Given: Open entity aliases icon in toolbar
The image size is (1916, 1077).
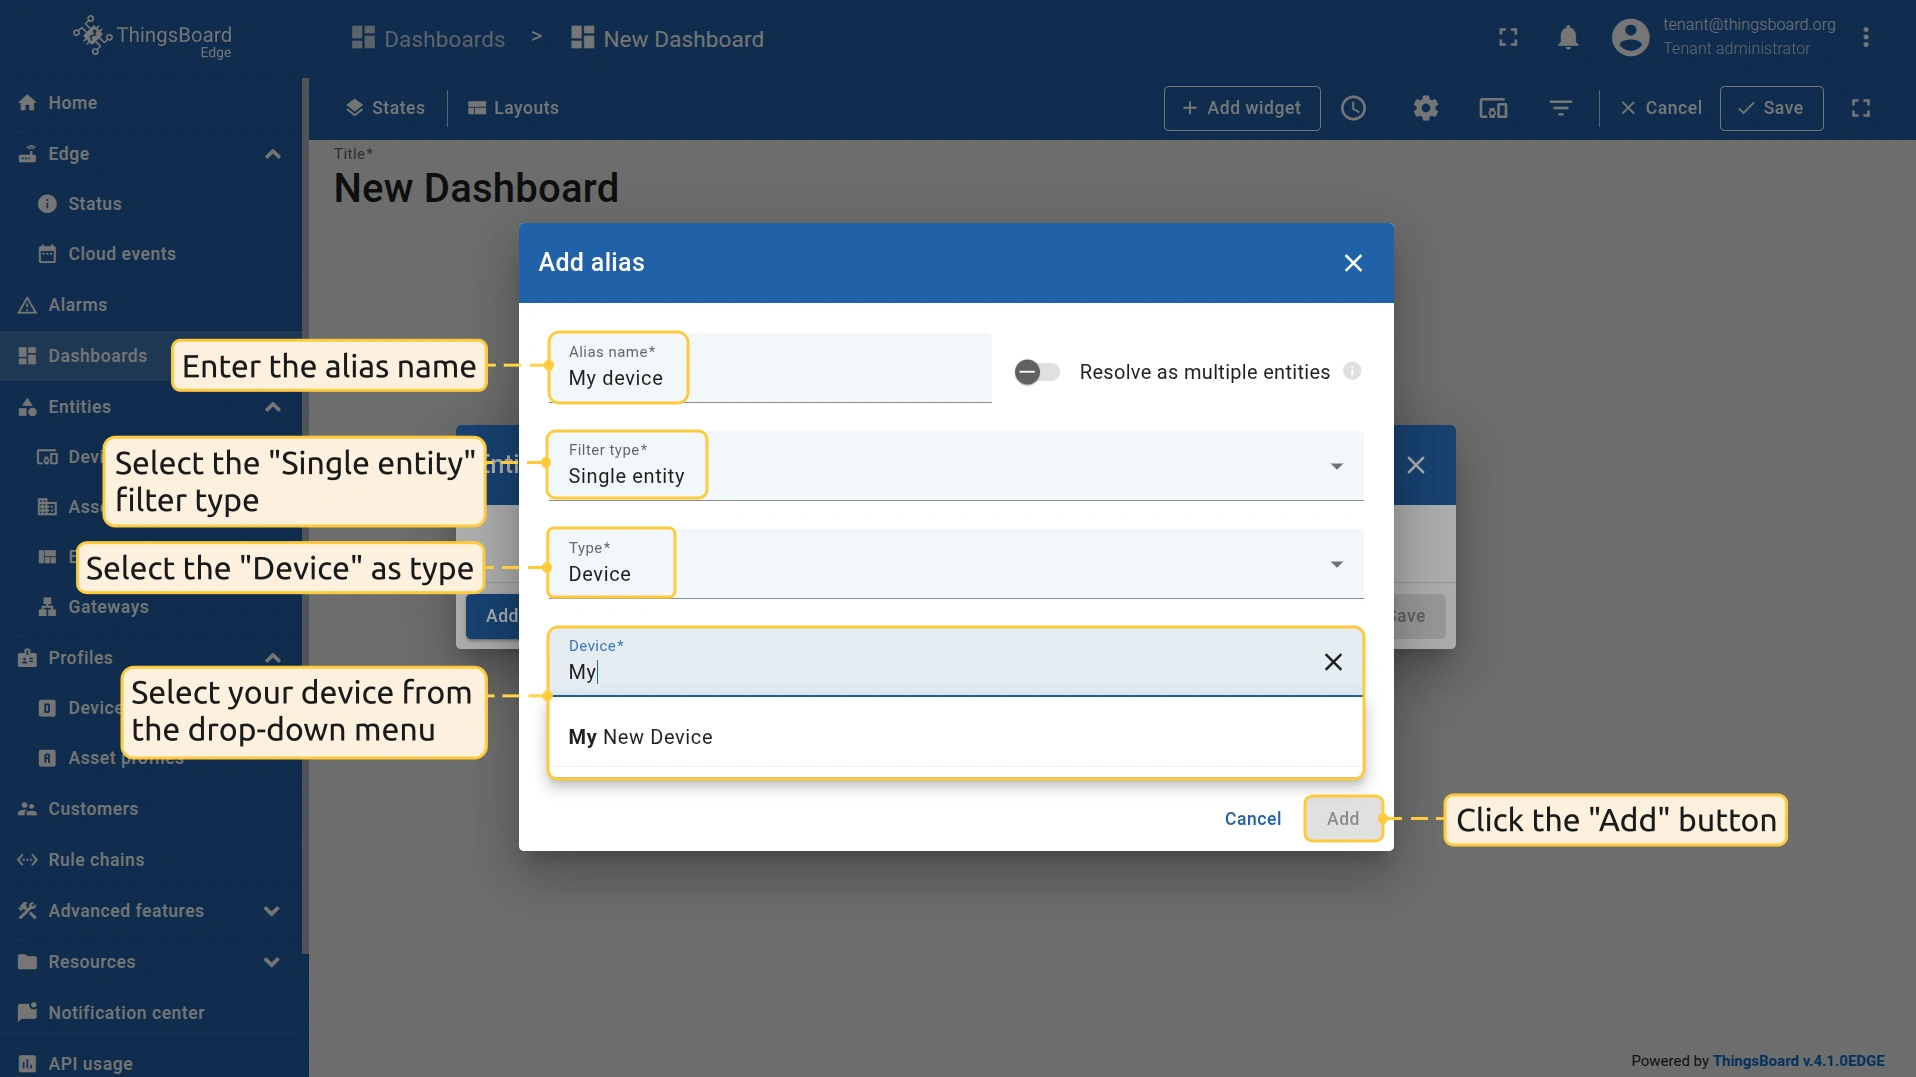Looking at the screenshot, I should click(x=1493, y=108).
